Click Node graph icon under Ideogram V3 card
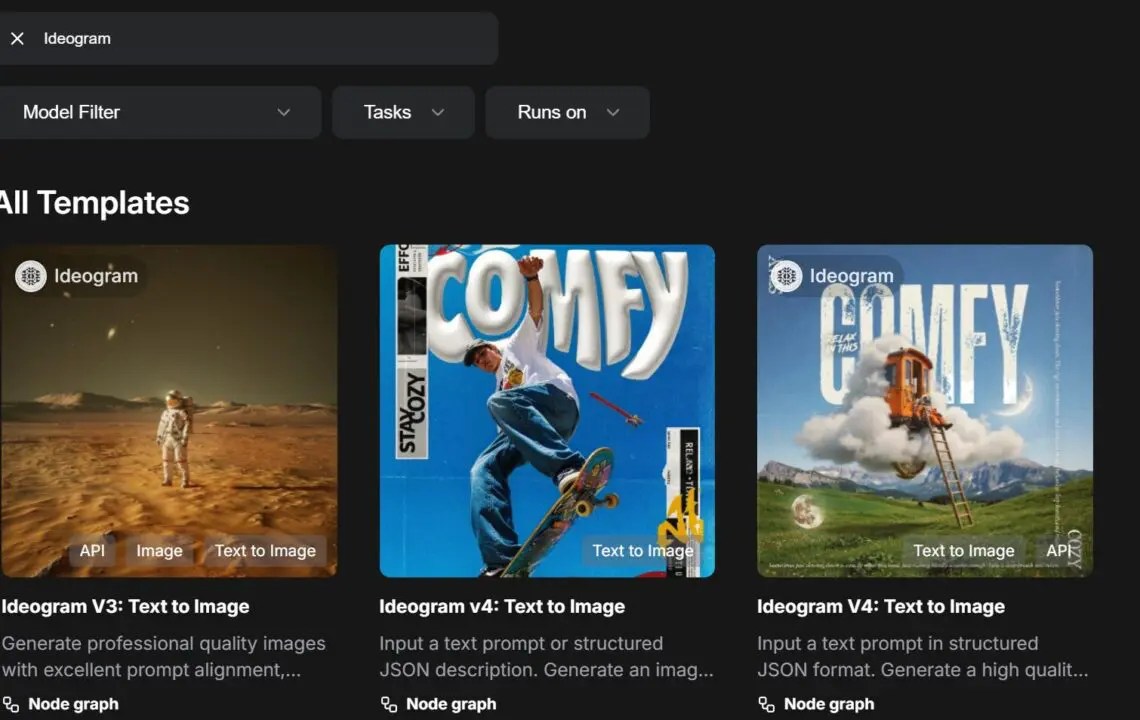This screenshot has height=720, width=1140. coord(11,704)
